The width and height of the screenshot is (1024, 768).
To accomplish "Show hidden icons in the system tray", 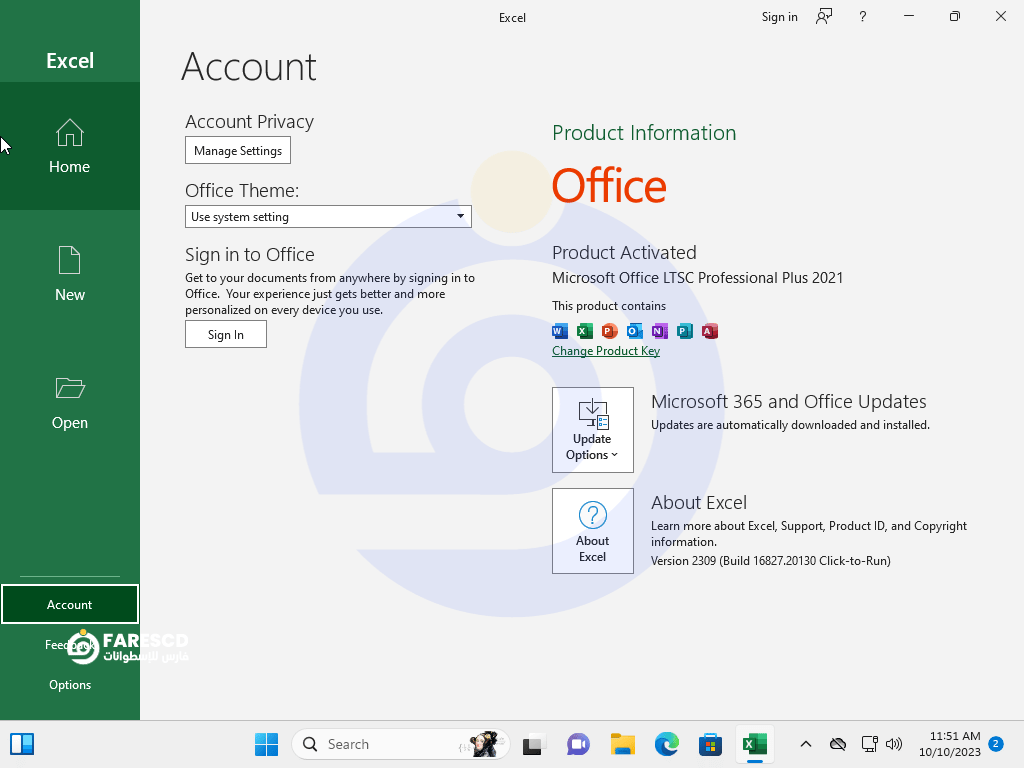I will pos(806,744).
